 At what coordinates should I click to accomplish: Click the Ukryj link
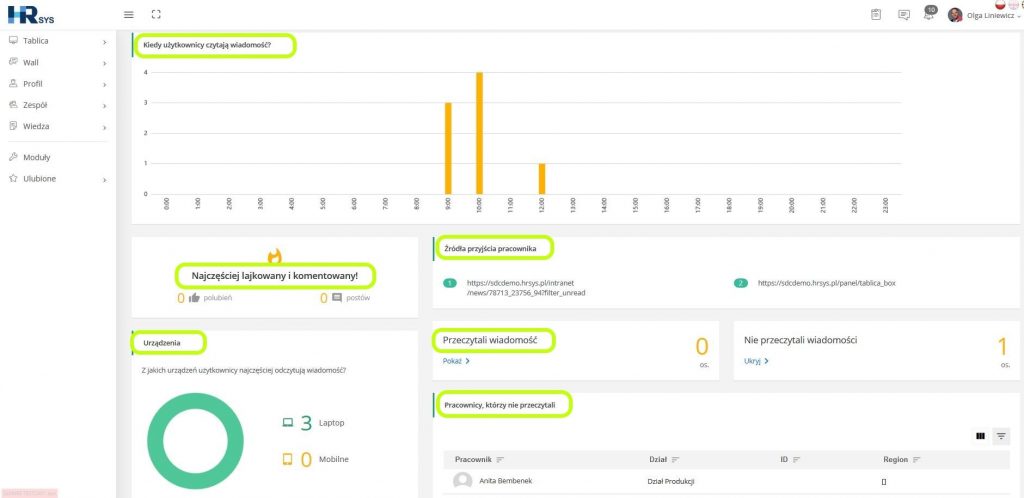756,360
